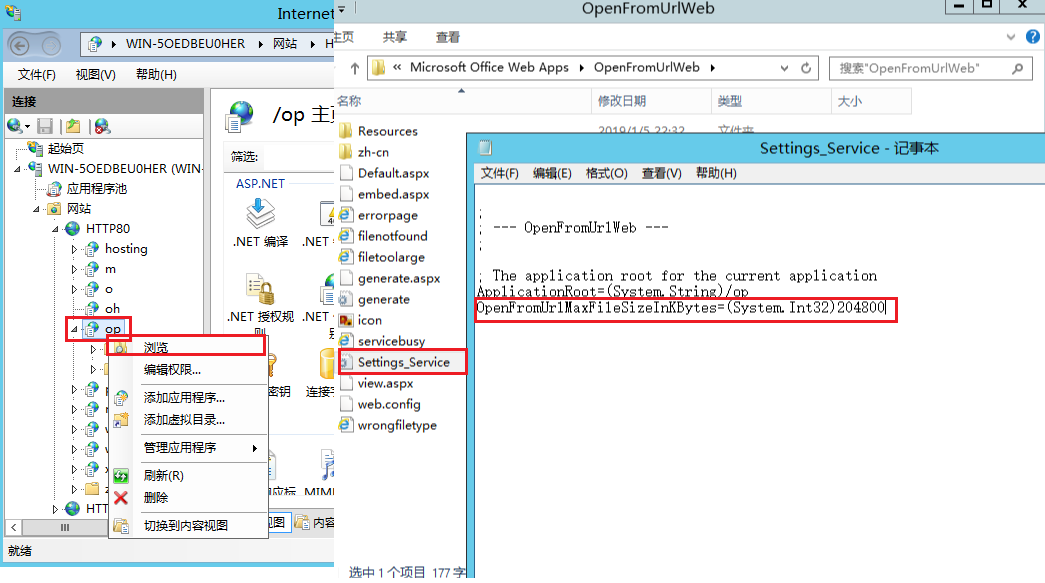Open the .NET 授权规则 feature icon
Screen dimensions: 1045x583
261,288
